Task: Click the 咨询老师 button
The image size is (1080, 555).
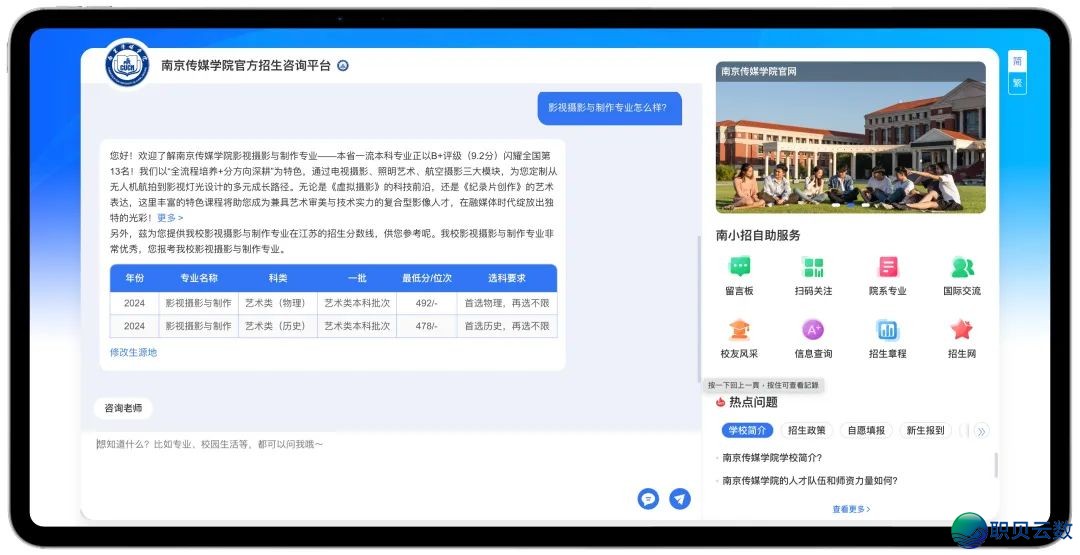Action: click(123, 408)
